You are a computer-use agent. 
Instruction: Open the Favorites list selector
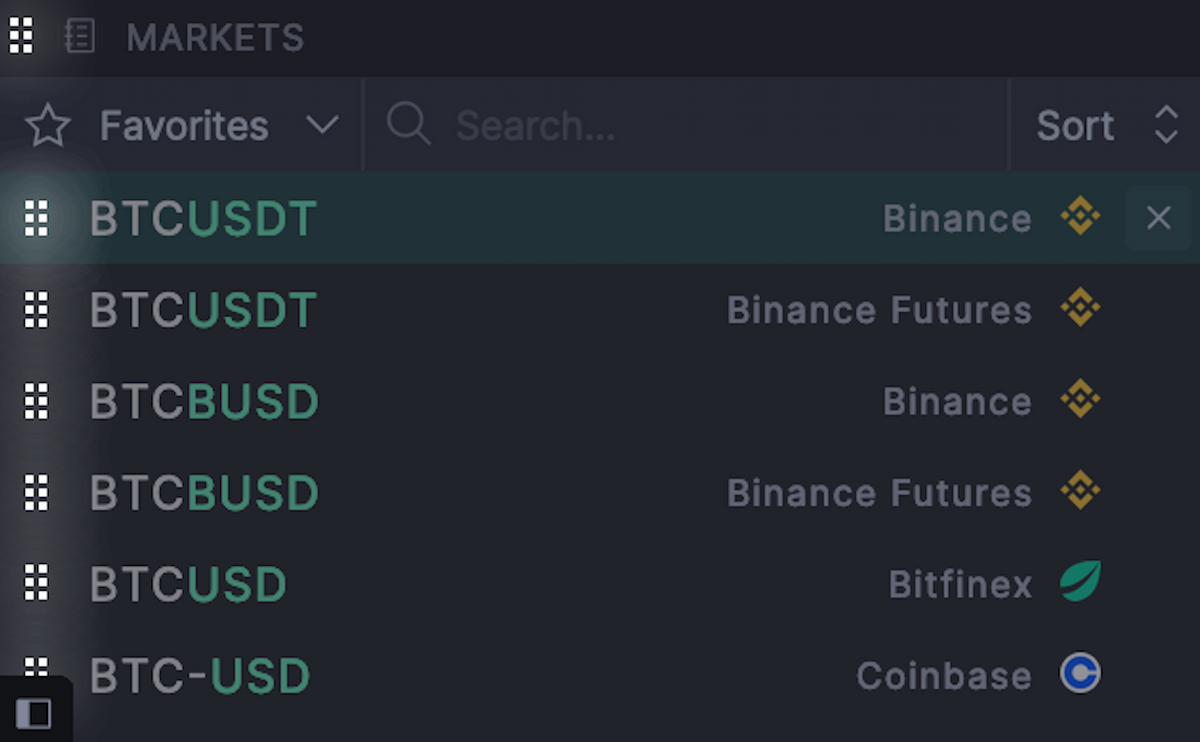coord(182,126)
